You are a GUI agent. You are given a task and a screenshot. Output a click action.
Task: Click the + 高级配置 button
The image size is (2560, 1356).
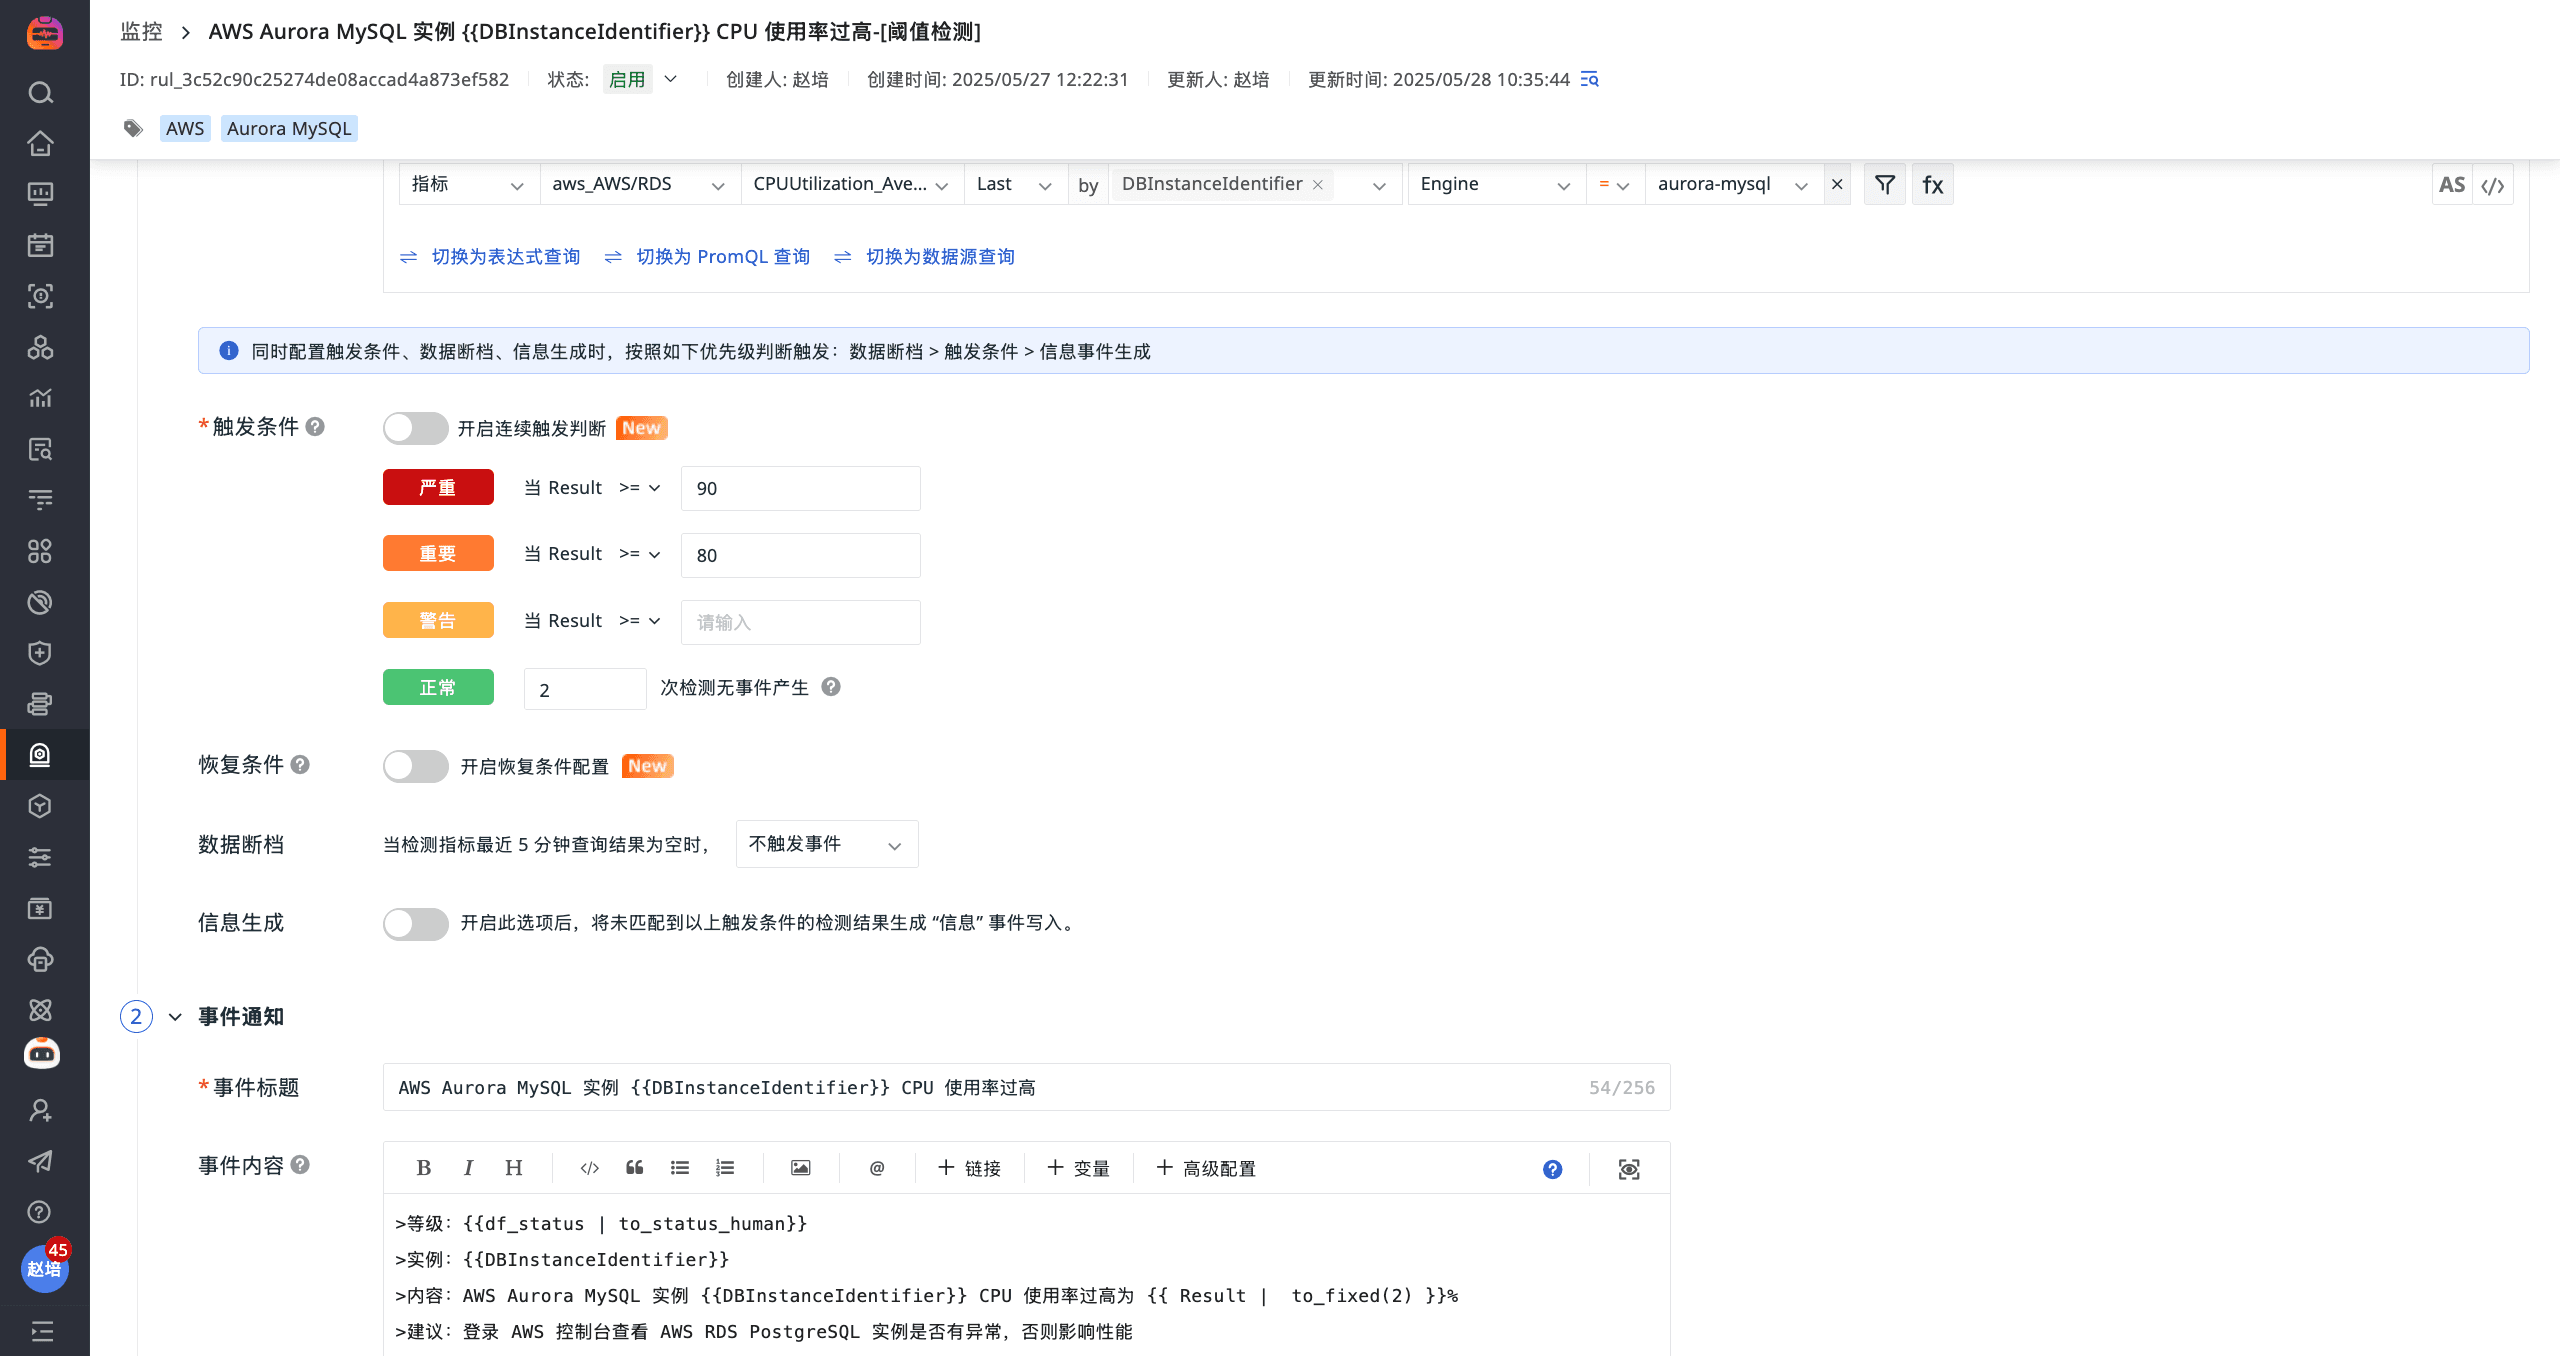(x=1206, y=1168)
